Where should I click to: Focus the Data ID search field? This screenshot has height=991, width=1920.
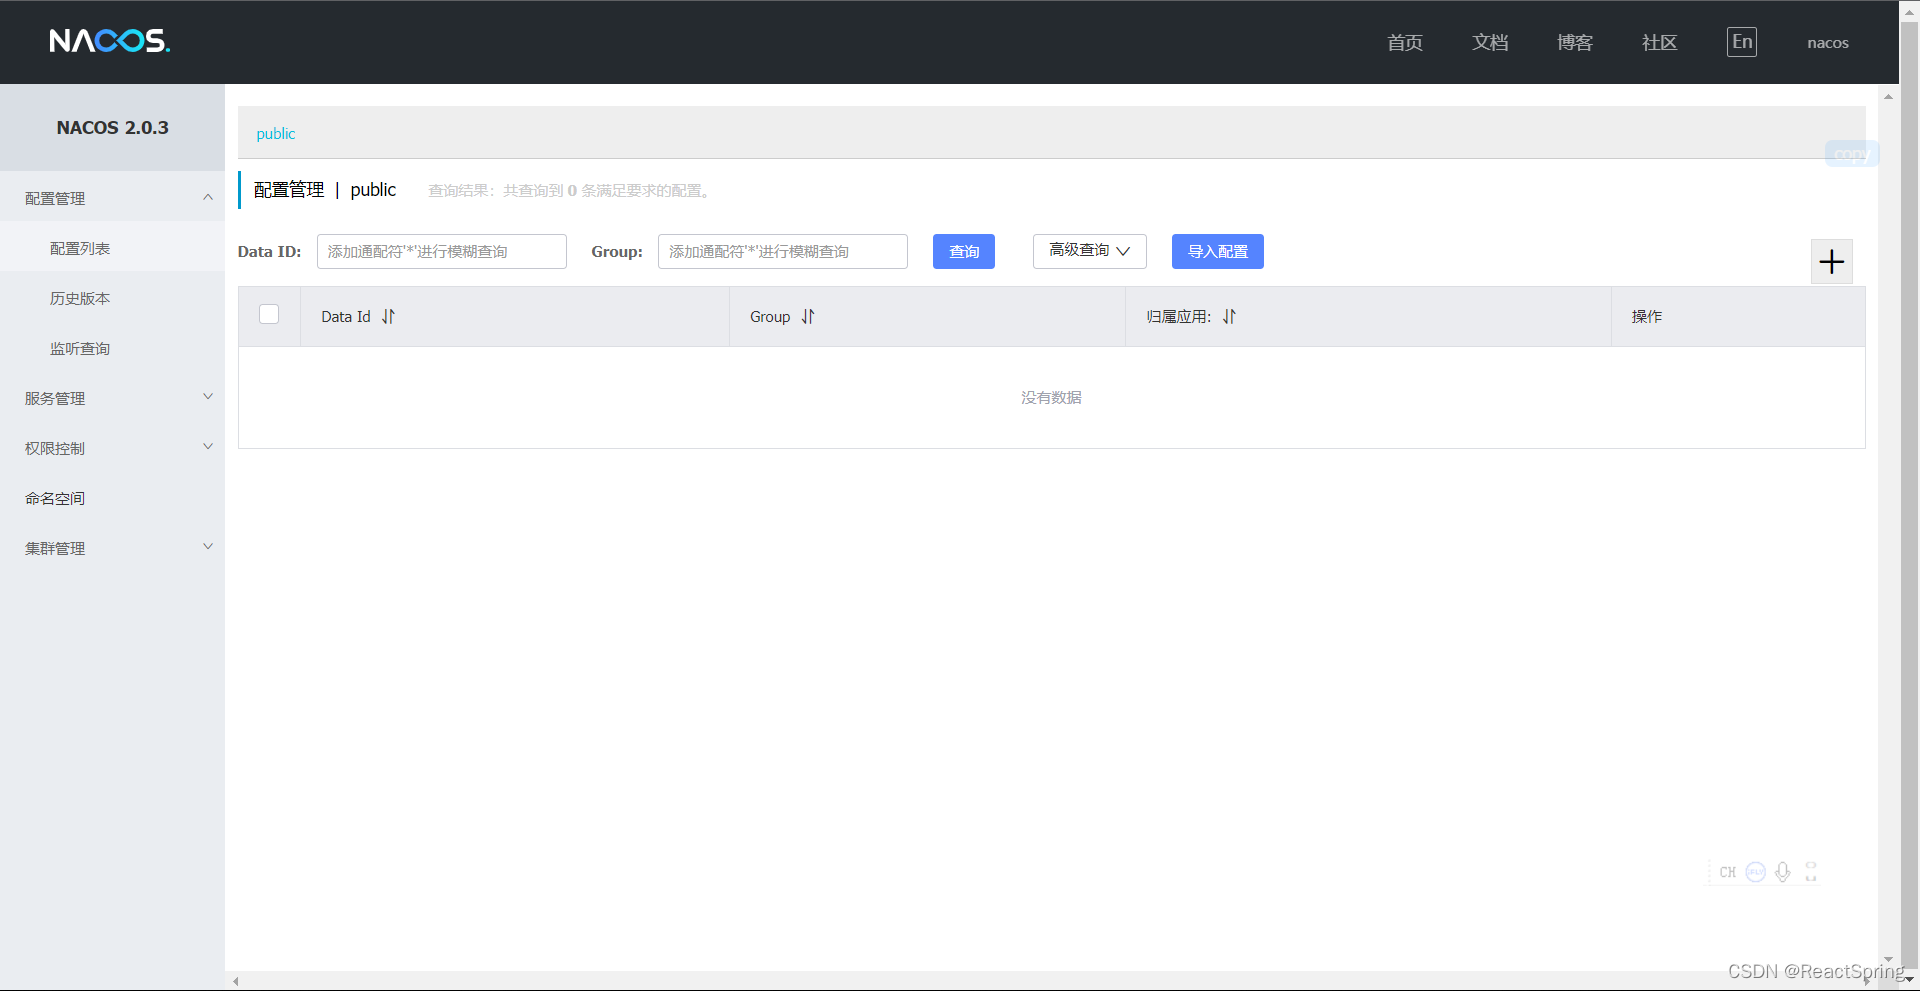(x=441, y=251)
